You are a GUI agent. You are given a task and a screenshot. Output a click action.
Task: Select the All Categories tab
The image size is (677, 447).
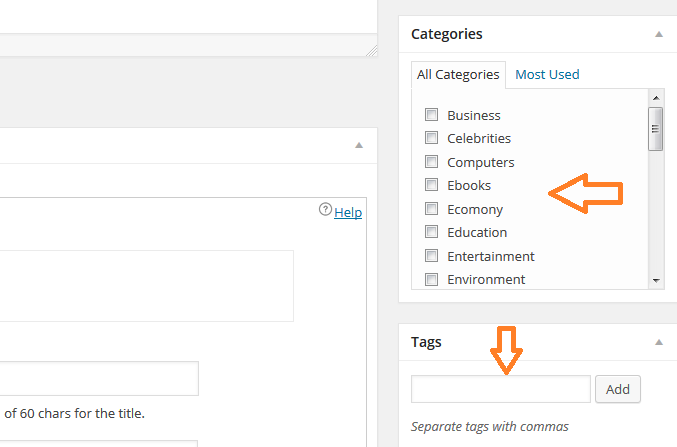click(458, 74)
